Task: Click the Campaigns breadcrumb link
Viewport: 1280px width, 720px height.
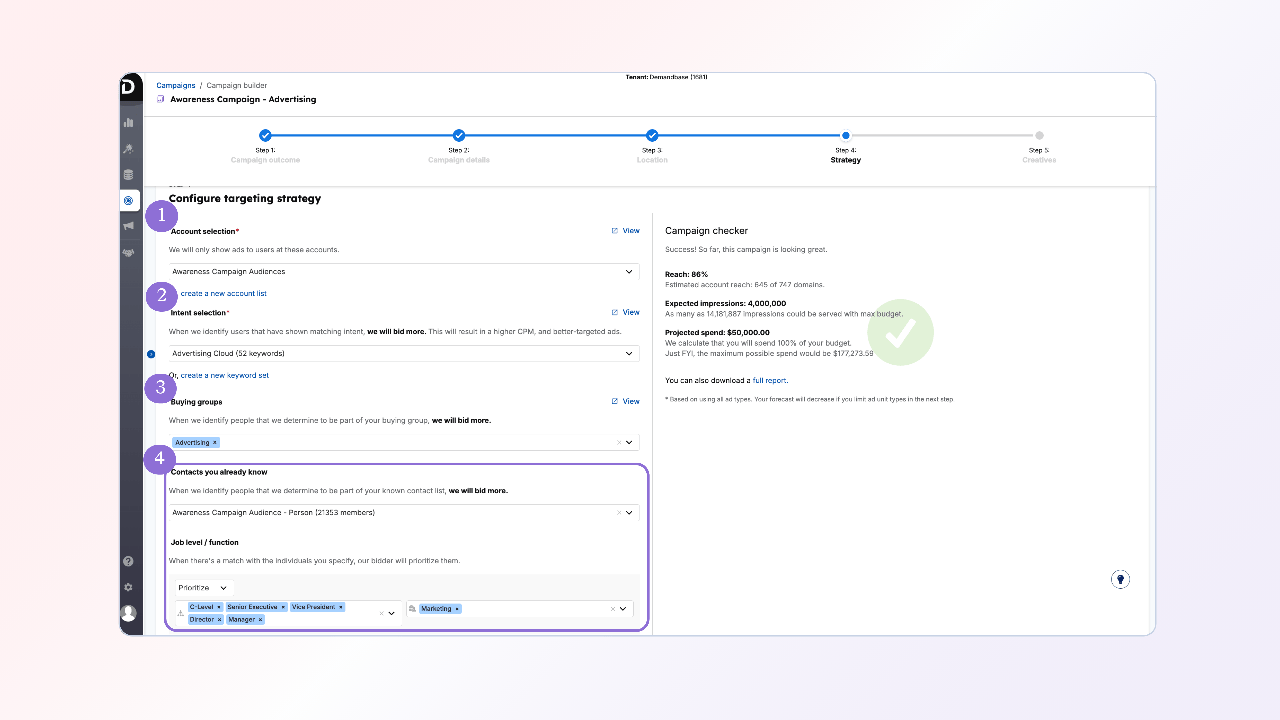Action: [176, 86]
